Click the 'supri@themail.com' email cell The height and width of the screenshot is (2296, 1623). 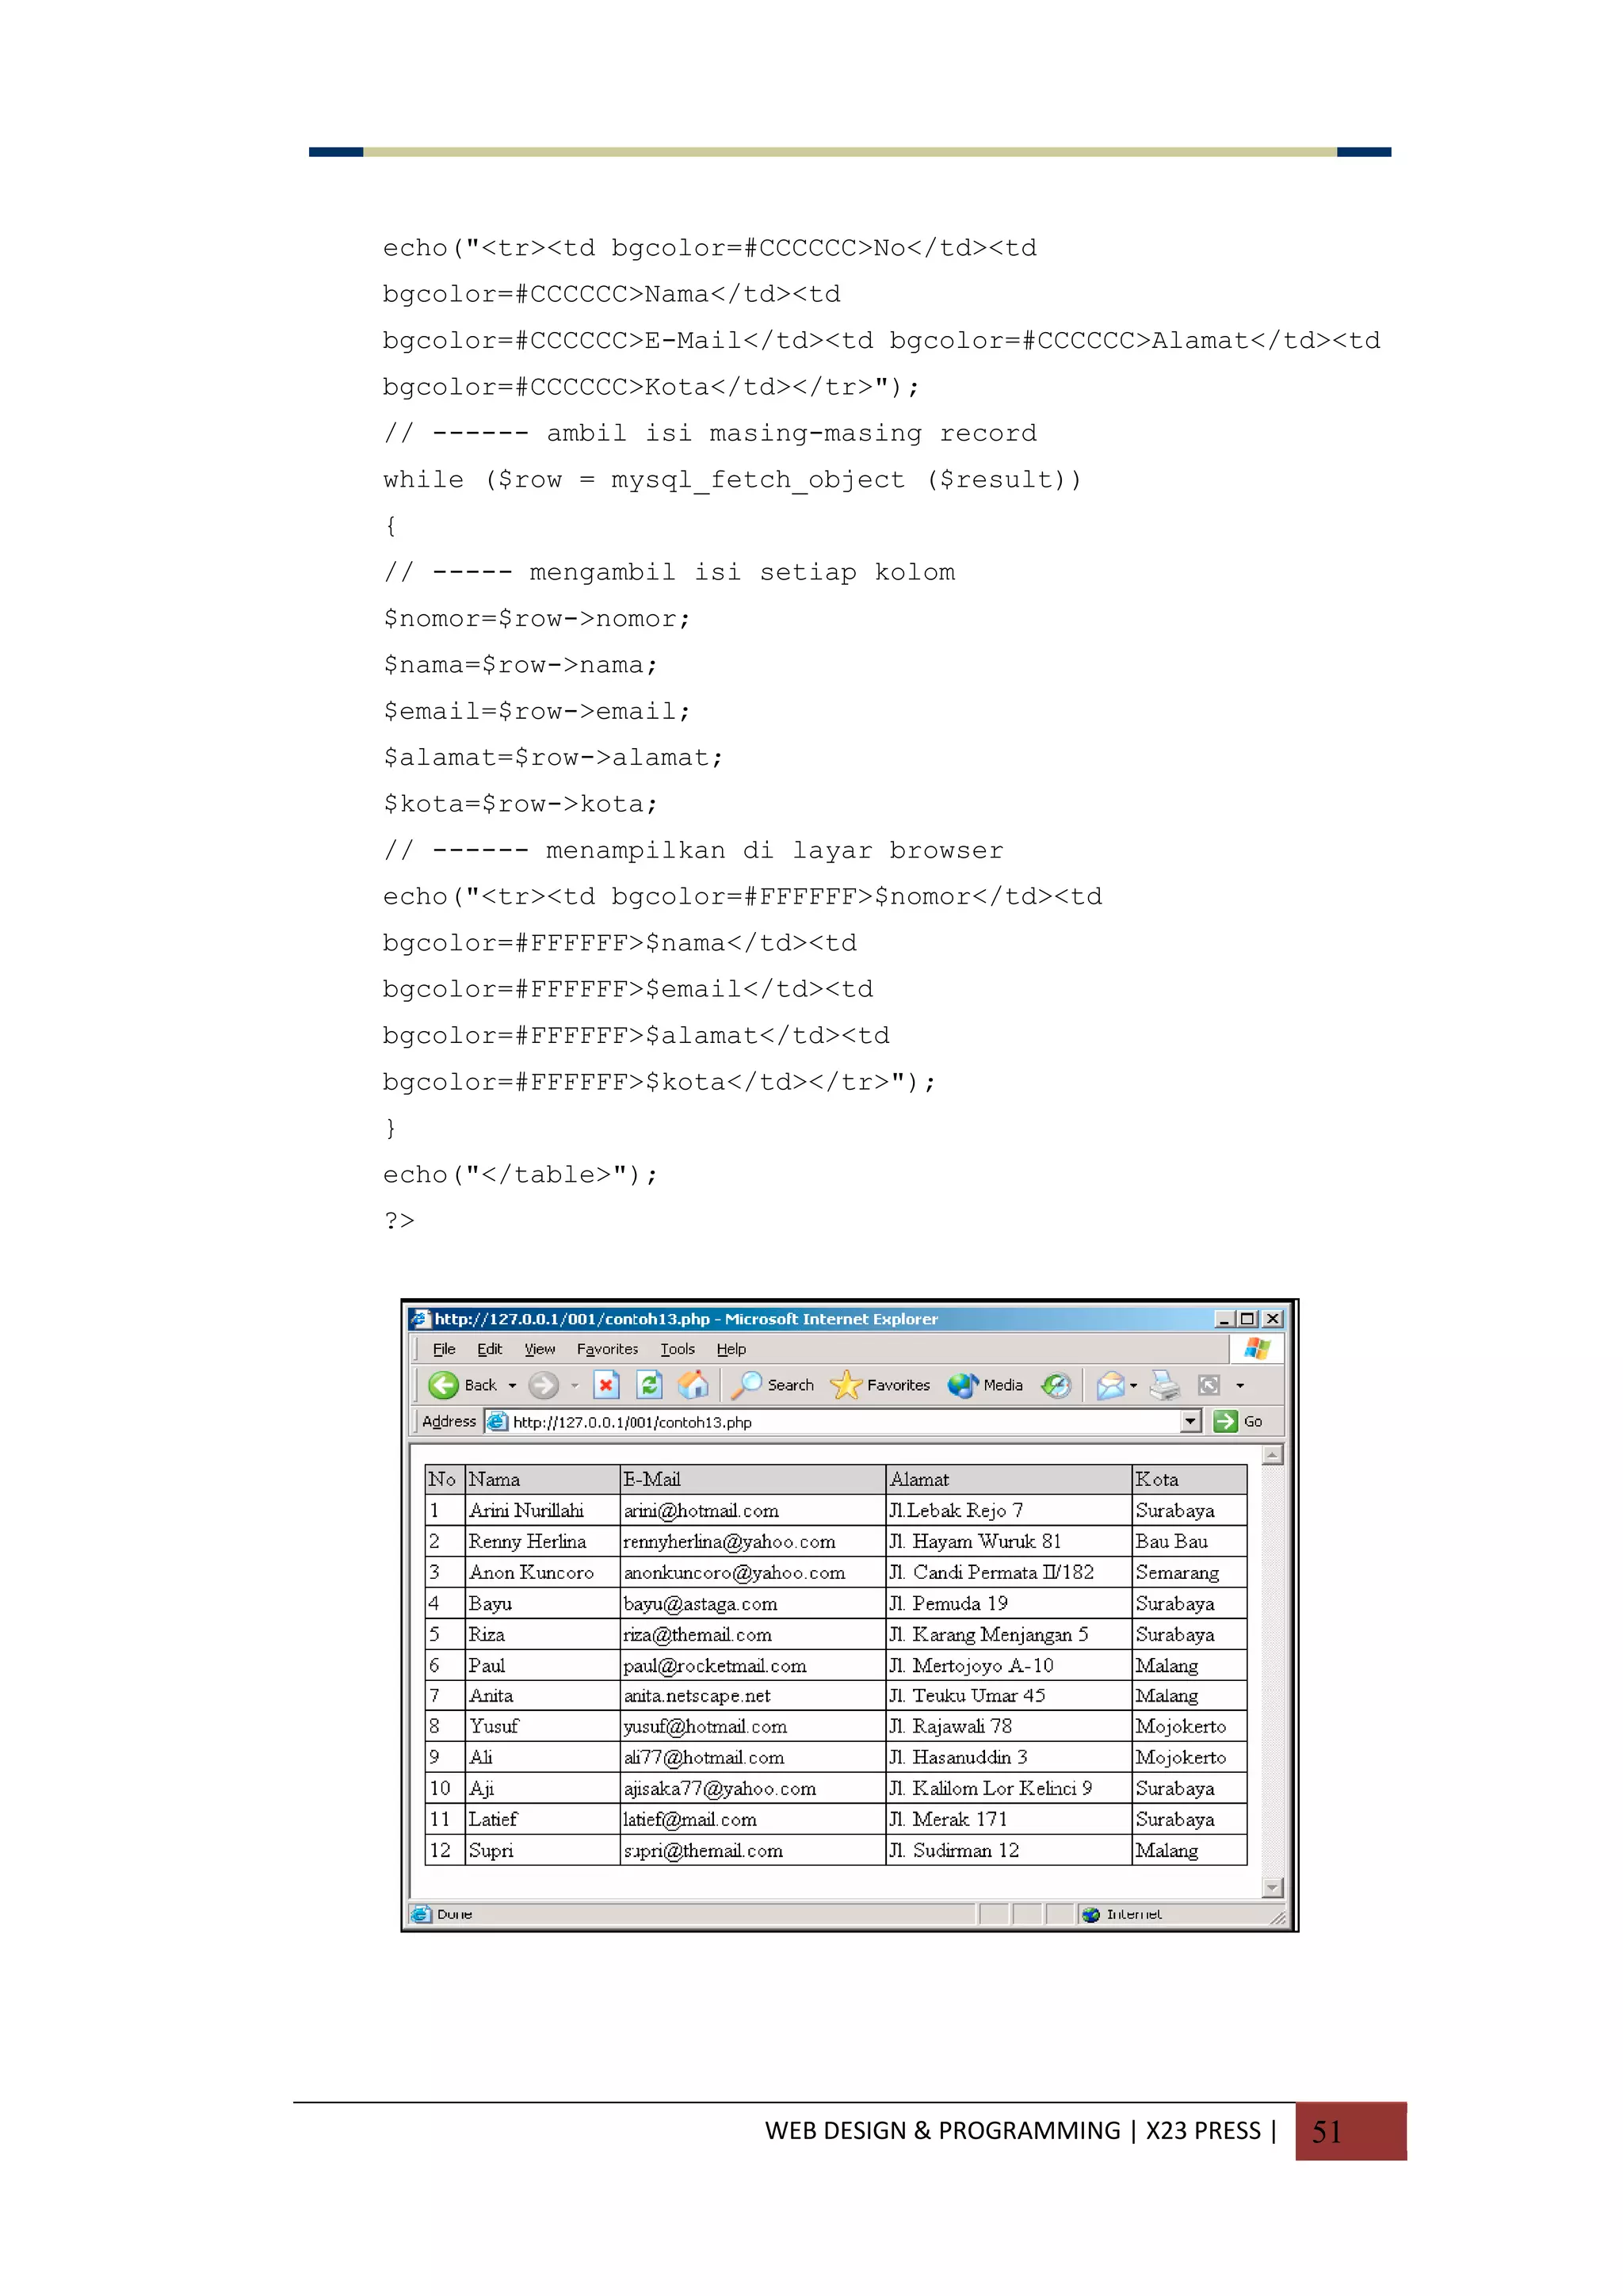pos(752,1850)
